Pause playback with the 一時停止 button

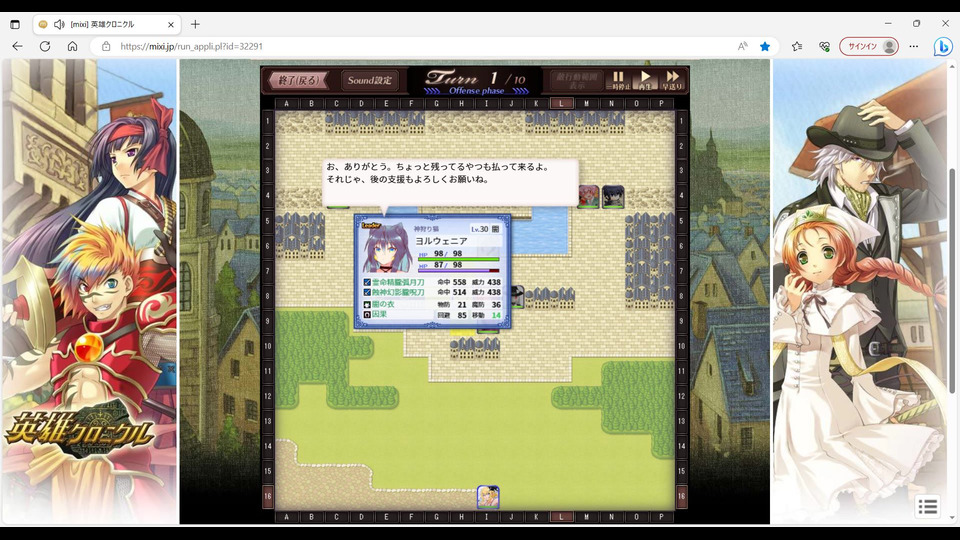618,80
